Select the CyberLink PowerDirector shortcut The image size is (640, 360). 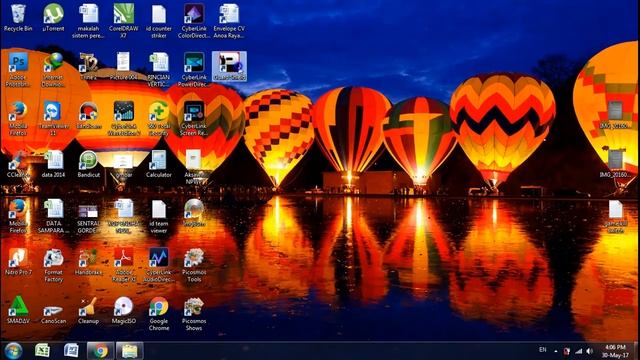194,69
